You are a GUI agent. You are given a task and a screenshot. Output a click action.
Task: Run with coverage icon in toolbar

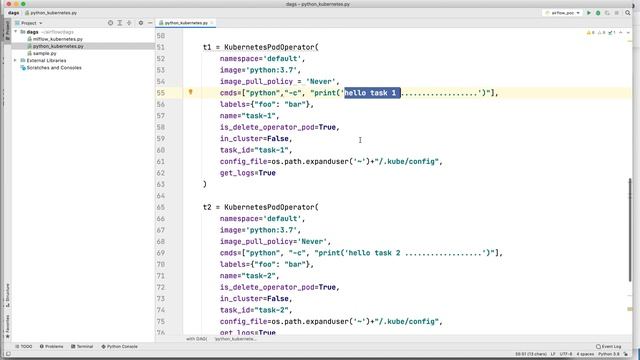[x=607, y=13]
